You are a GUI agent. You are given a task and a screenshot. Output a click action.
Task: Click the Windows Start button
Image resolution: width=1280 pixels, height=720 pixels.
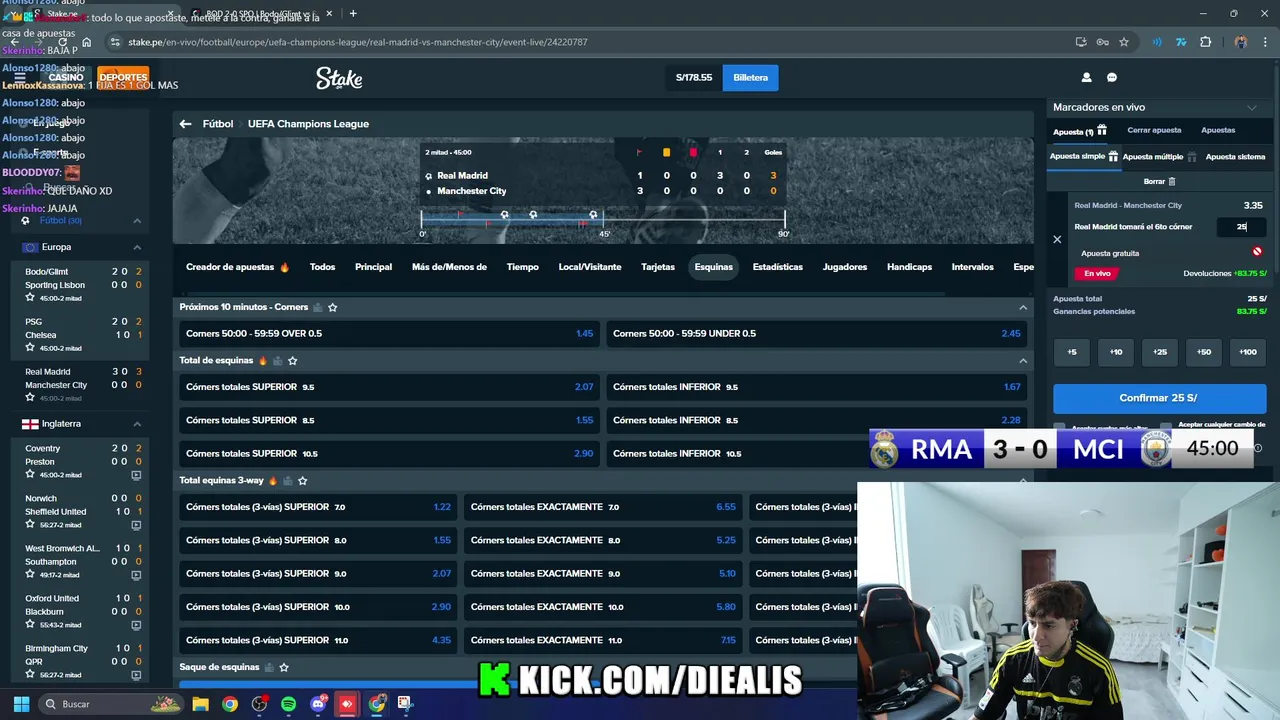(x=21, y=704)
